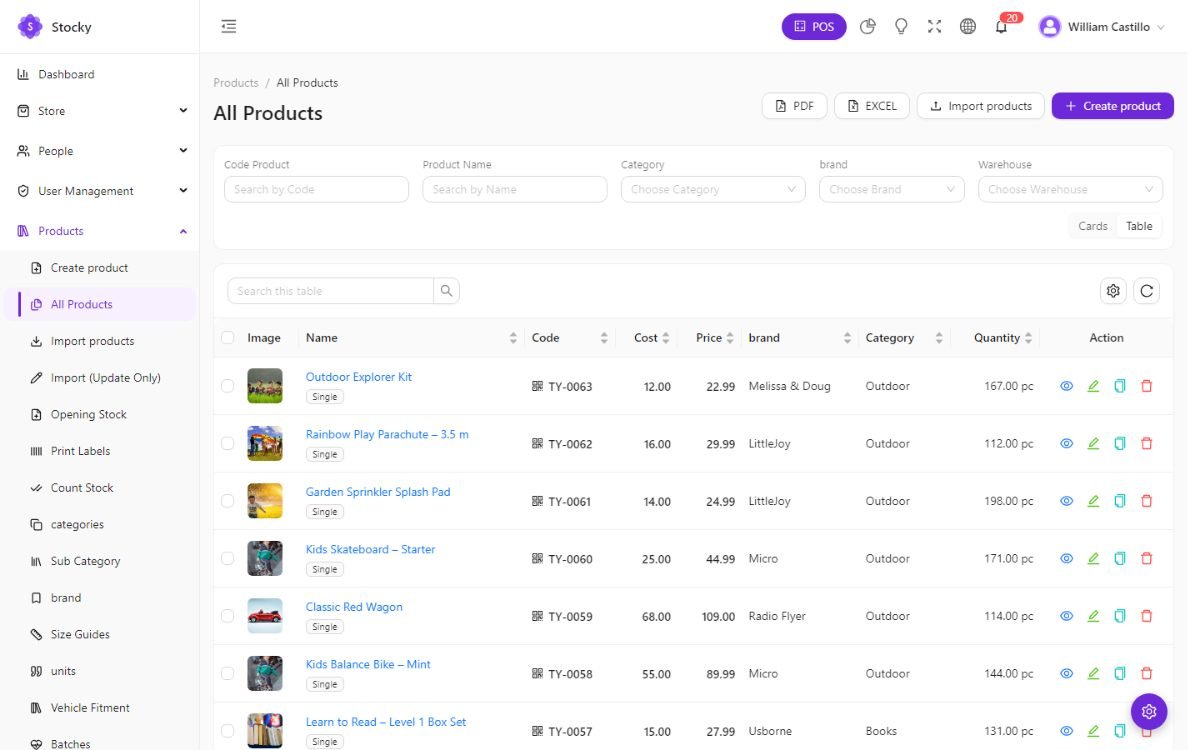Collapse sidebar with menu toggle icon
1200x750 pixels.
(x=229, y=27)
